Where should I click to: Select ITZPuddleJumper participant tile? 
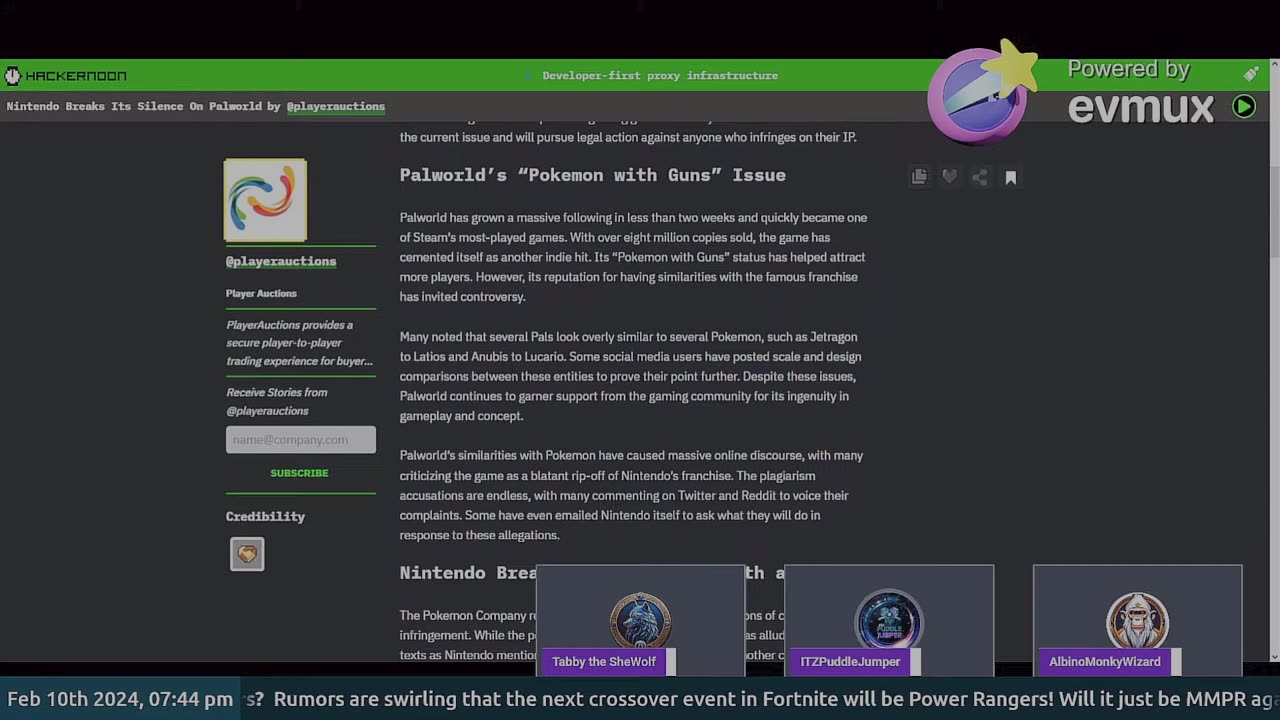click(x=889, y=620)
